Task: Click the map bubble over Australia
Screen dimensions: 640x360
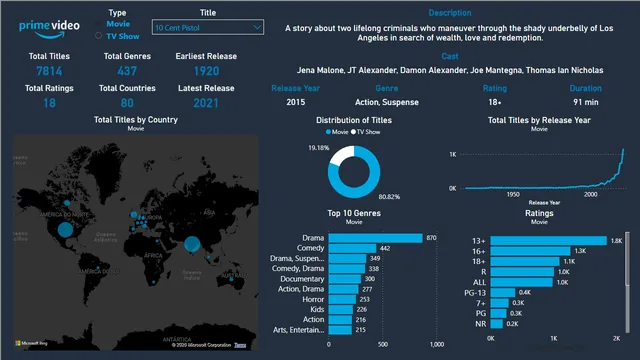Action: (231, 280)
